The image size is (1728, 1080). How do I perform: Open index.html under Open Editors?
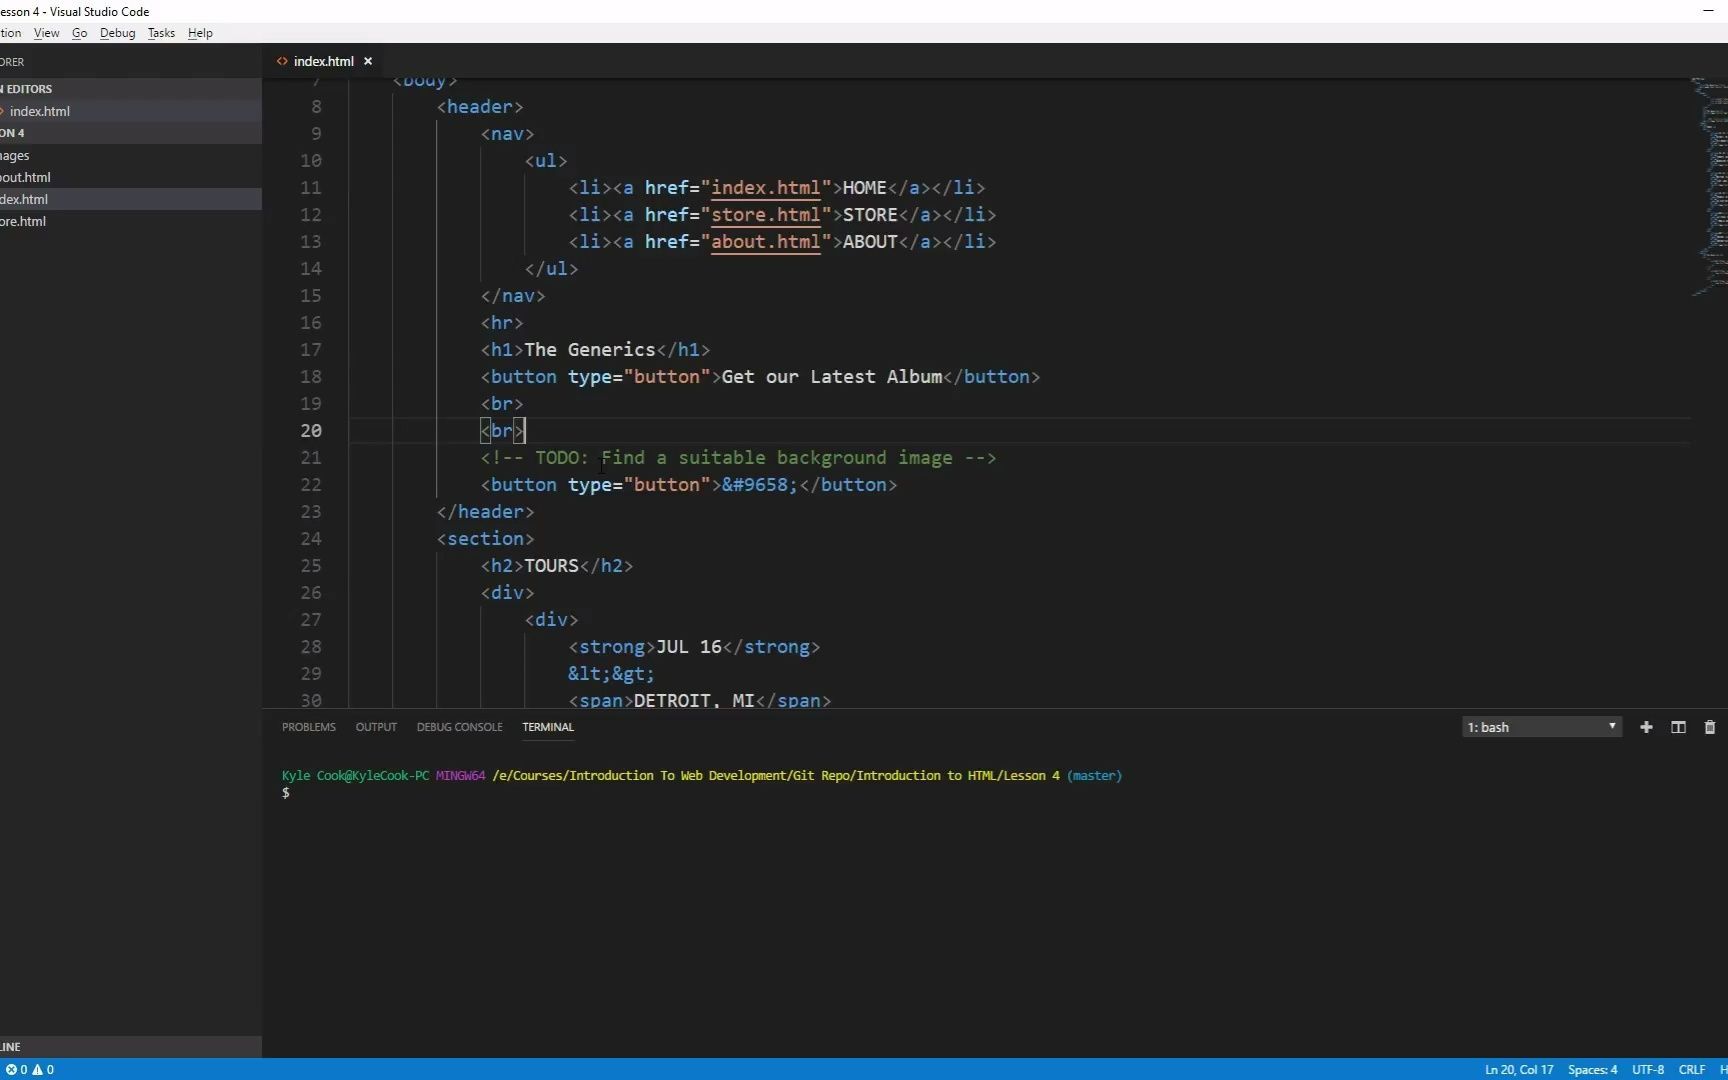coord(131,111)
